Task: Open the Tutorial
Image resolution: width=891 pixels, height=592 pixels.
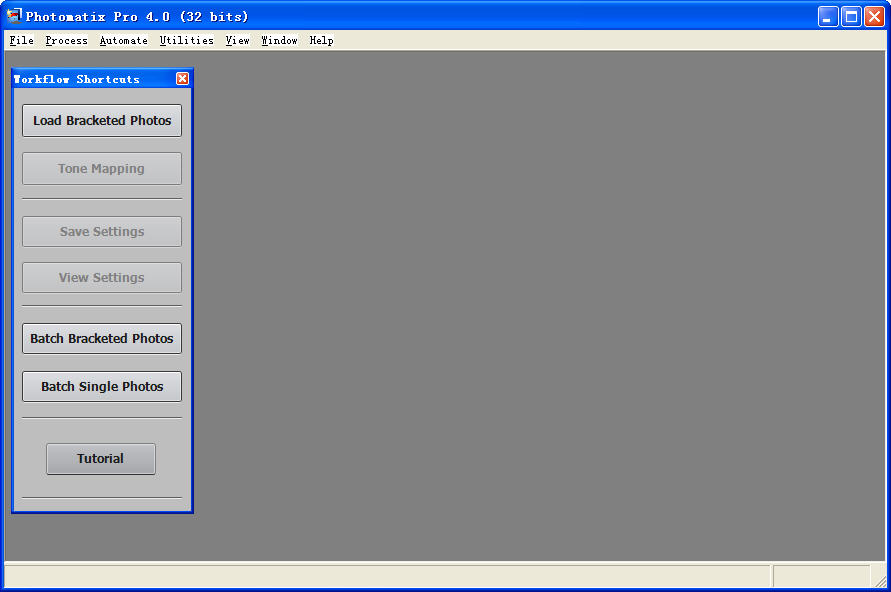Action: (x=101, y=458)
